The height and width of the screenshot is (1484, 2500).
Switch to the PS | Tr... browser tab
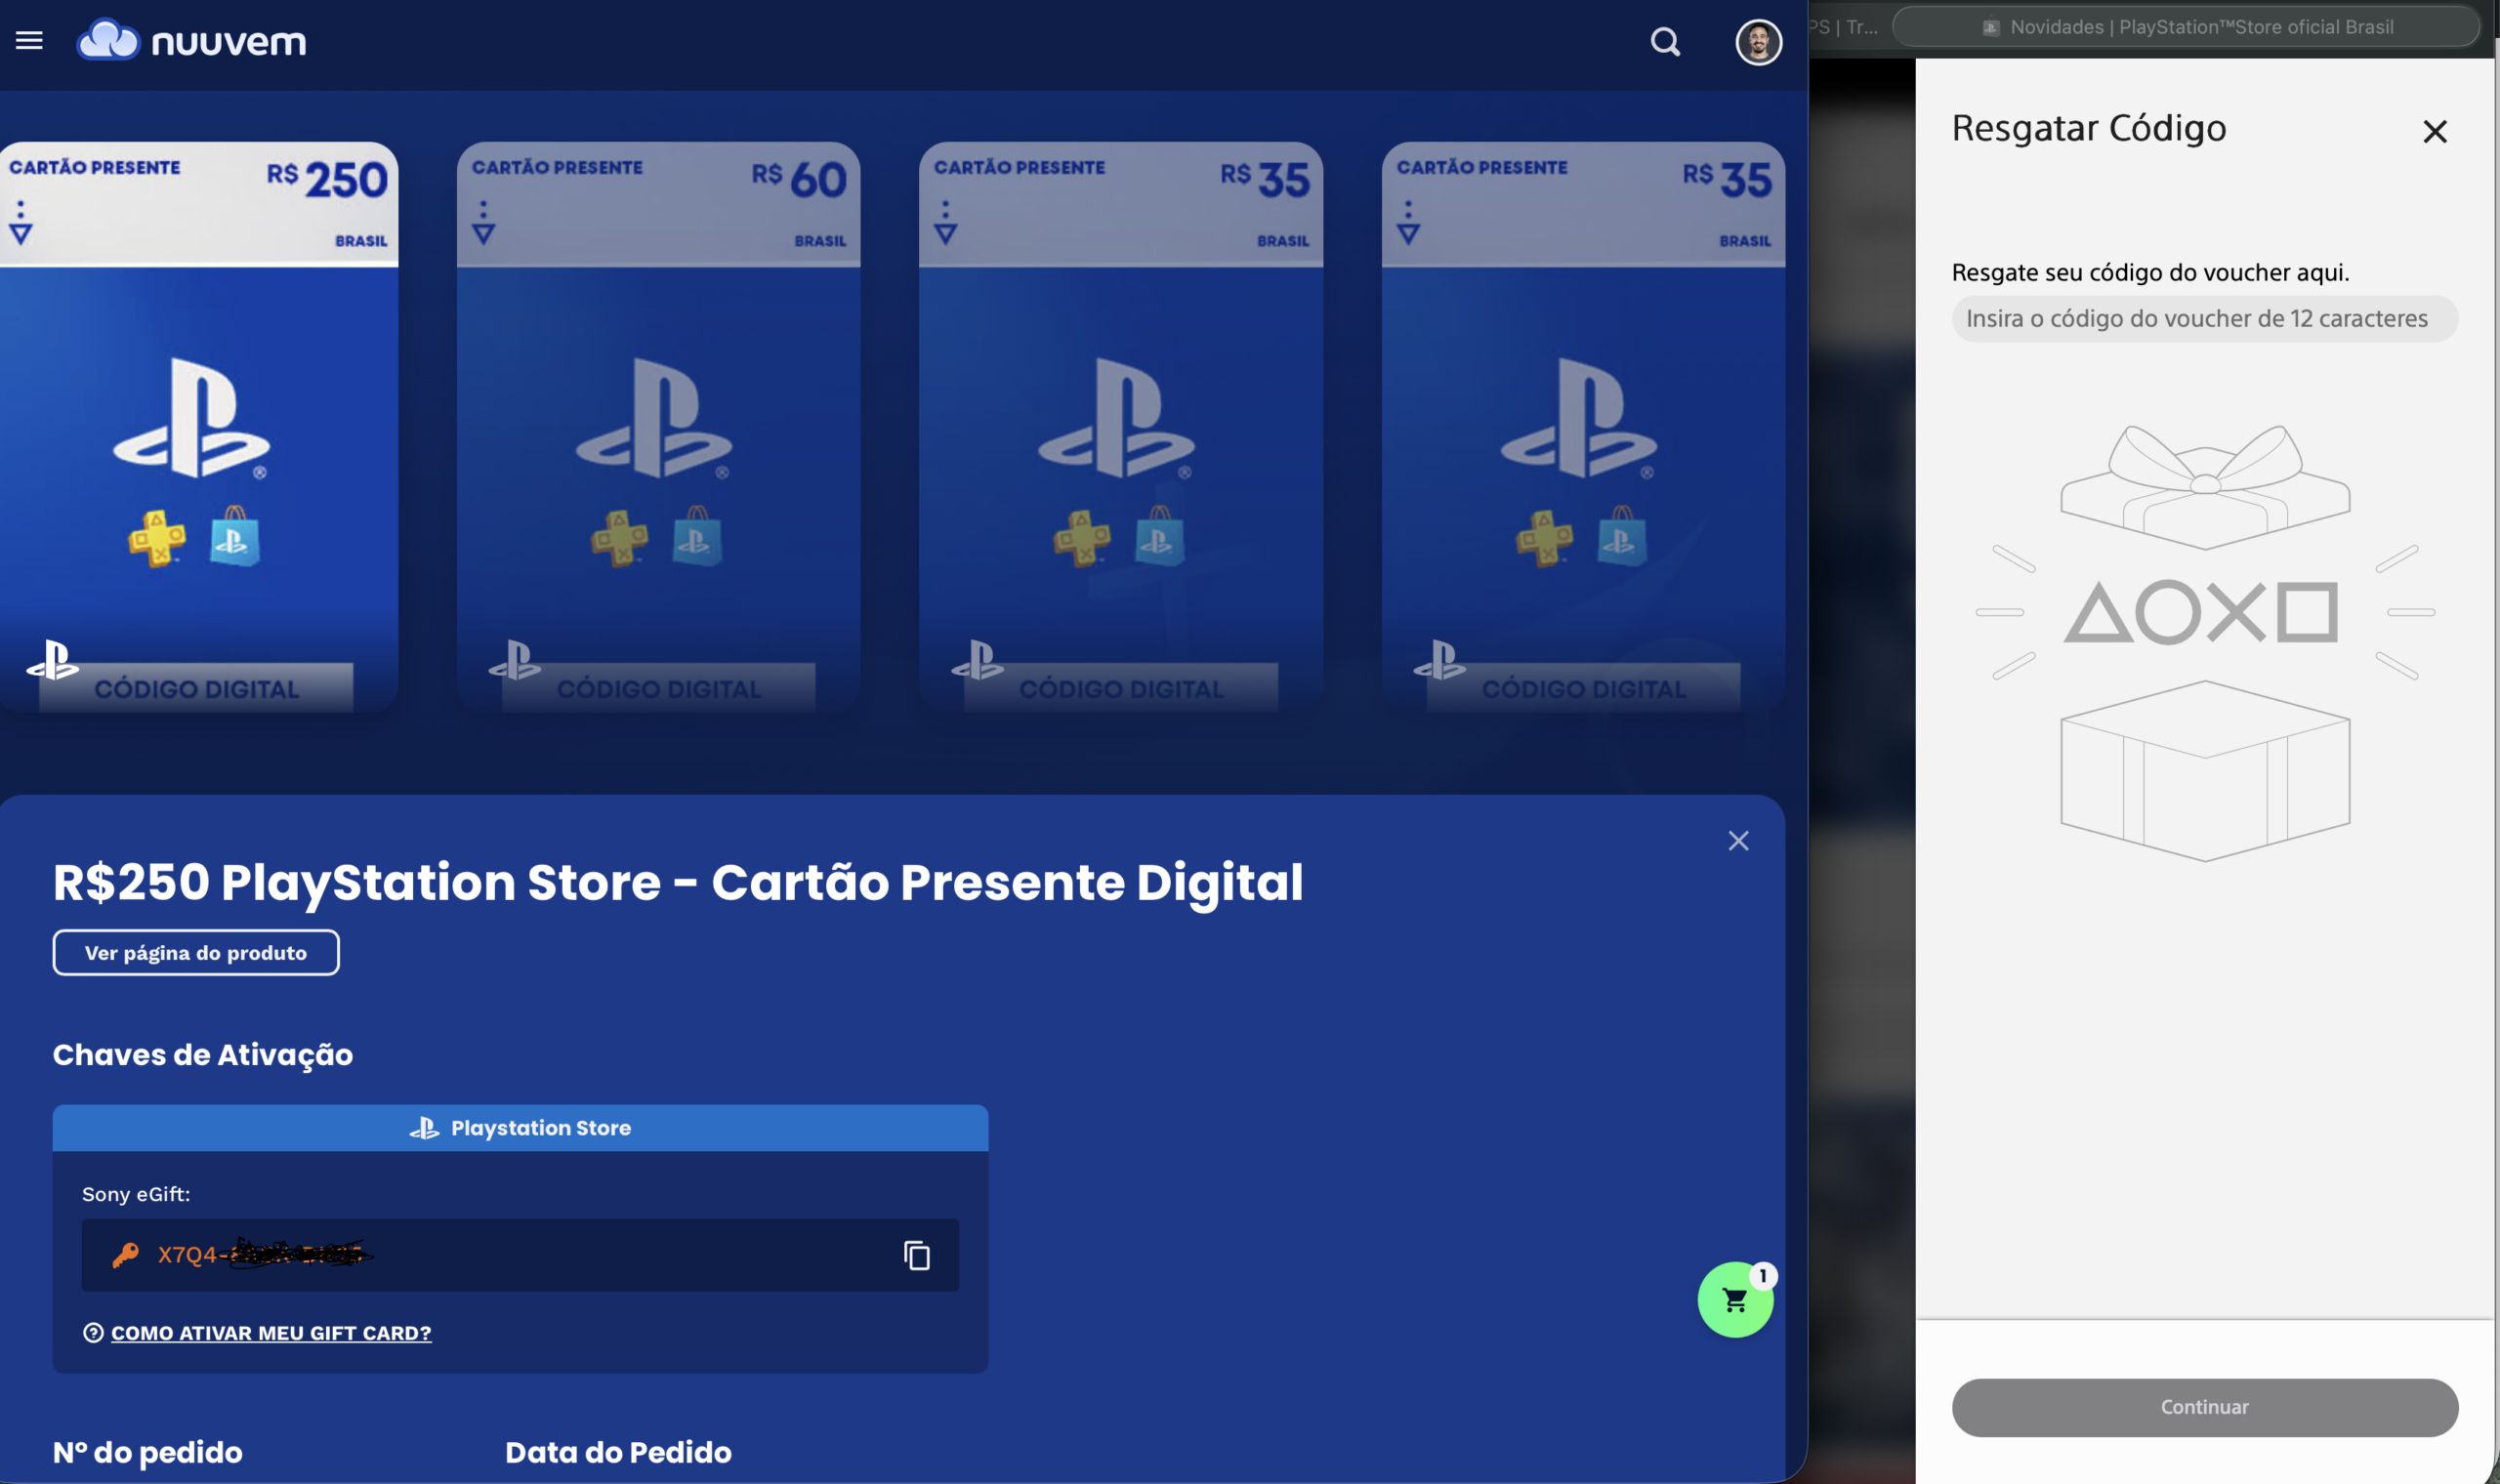pos(1846,27)
